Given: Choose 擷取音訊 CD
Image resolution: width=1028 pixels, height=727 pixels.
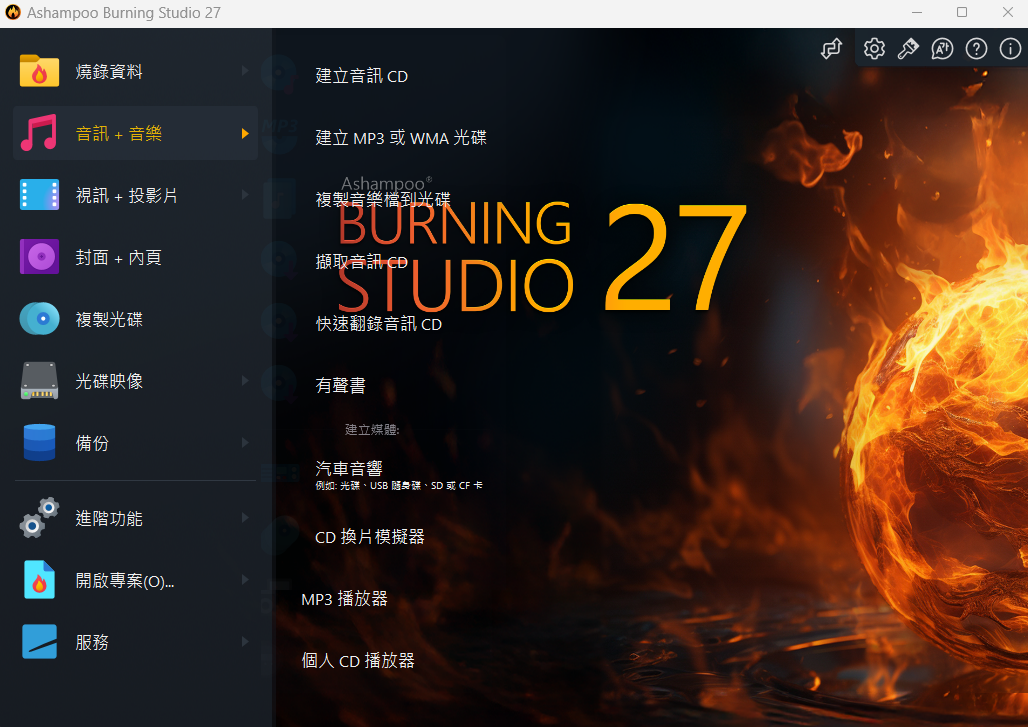Looking at the screenshot, I should click(x=361, y=262).
